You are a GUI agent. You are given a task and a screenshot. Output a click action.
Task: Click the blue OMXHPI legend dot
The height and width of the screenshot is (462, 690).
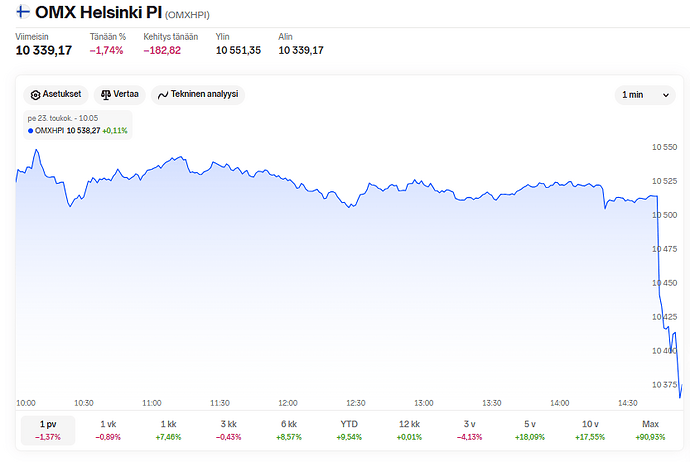[30, 131]
